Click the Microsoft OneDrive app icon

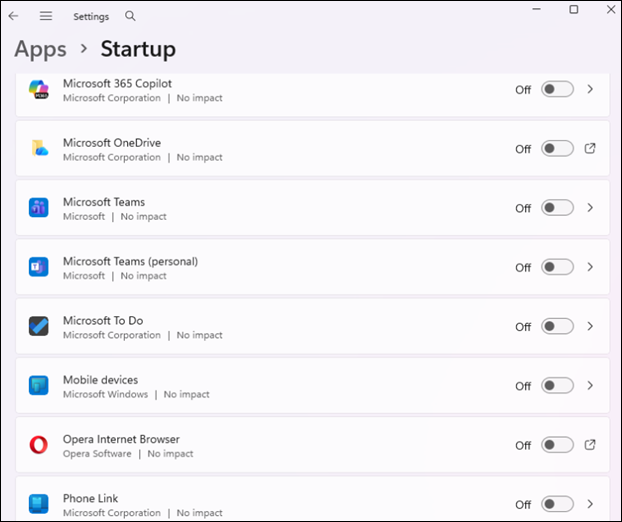[38, 148]
